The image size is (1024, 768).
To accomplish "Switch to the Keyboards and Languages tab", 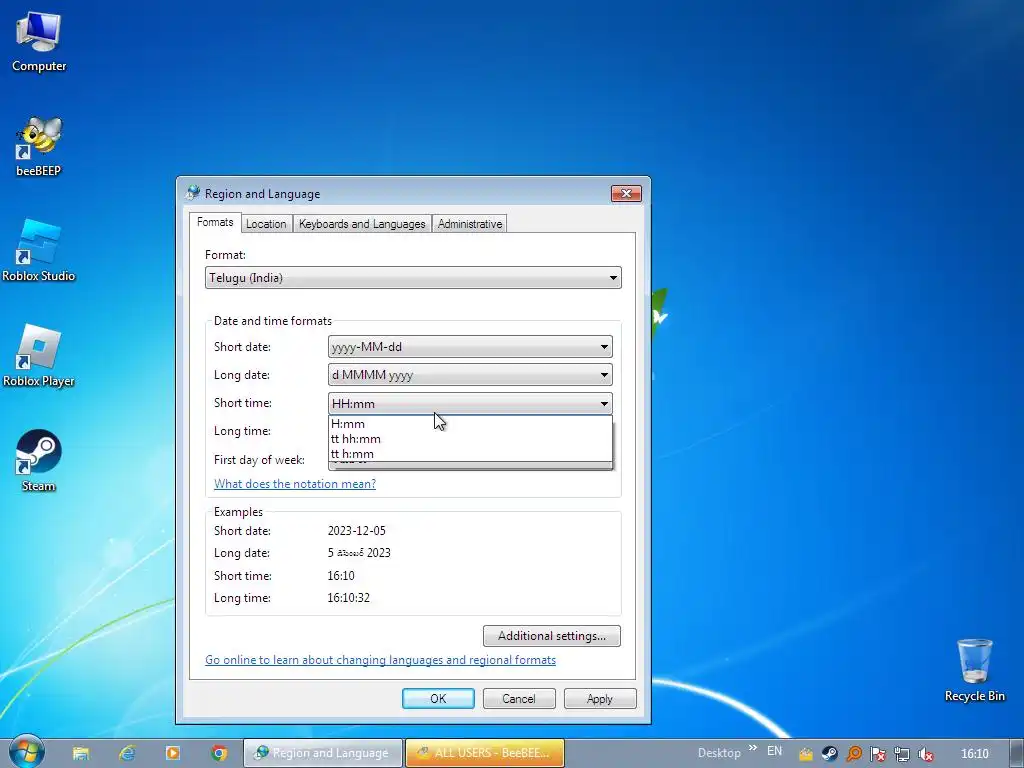I will 362,224.
